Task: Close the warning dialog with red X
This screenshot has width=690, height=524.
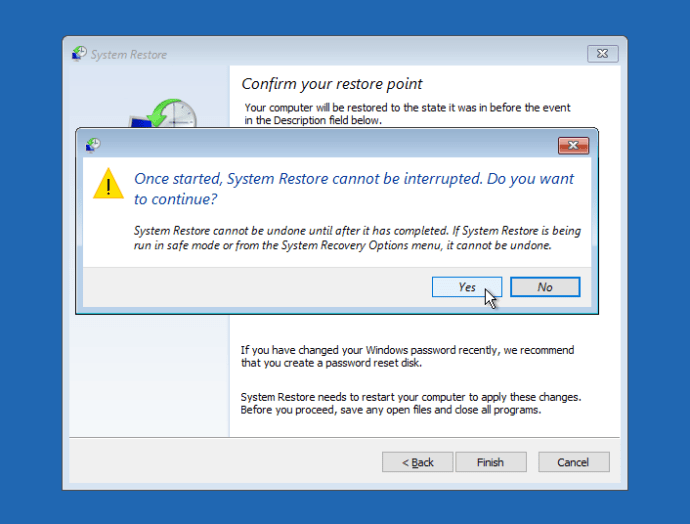Action: tap(573, 145)
